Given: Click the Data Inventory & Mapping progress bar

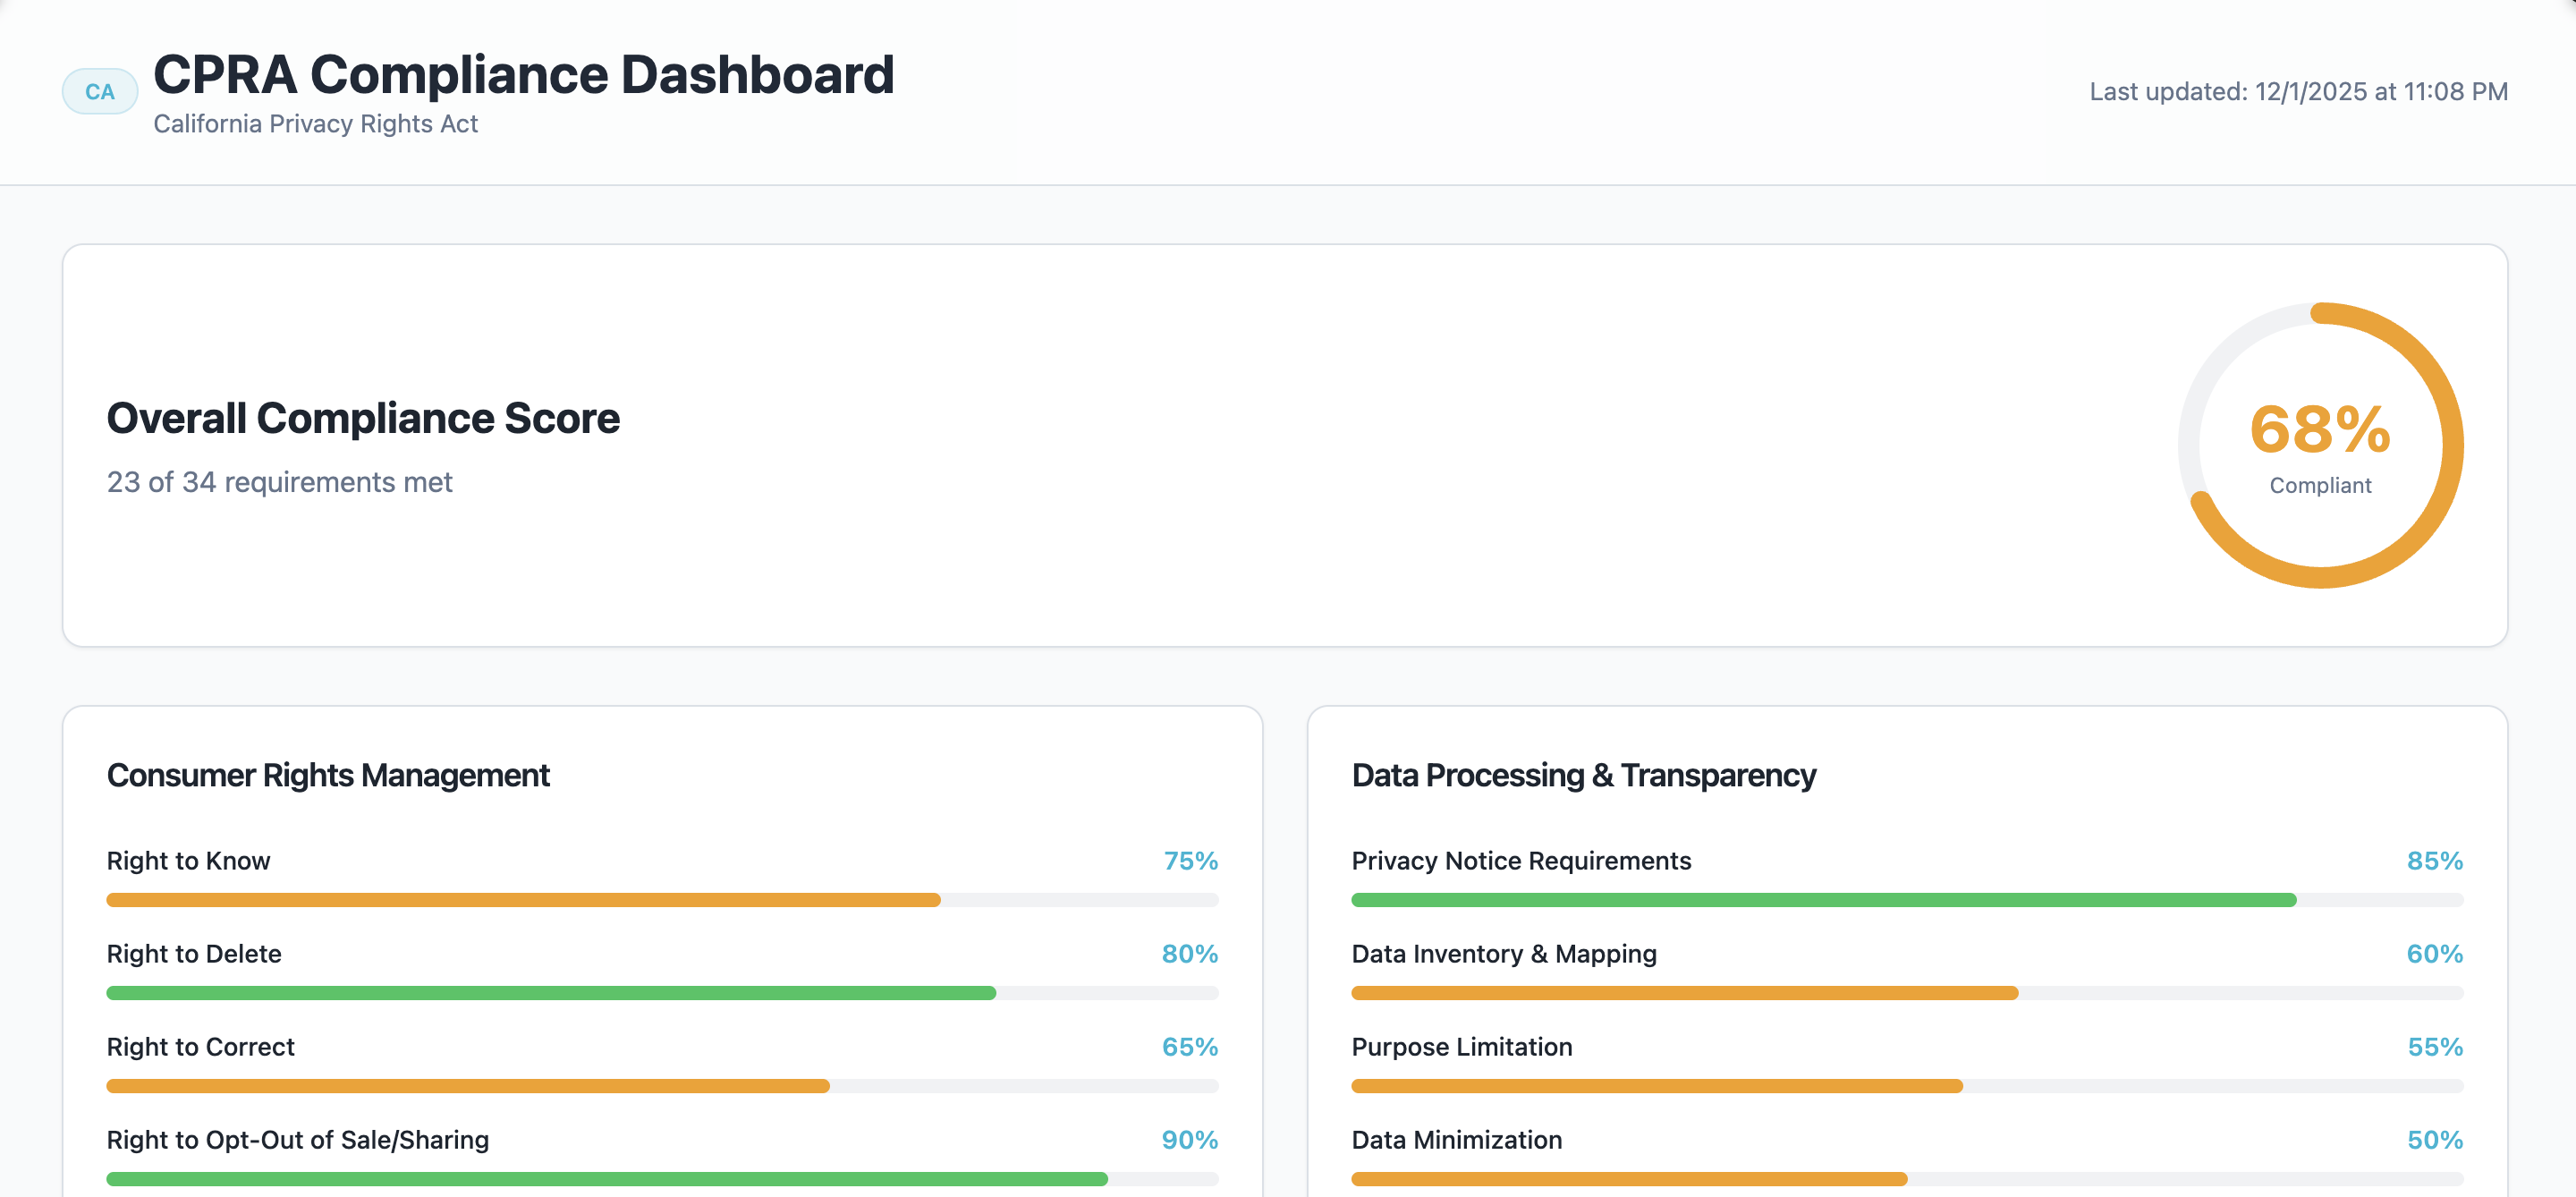Looking at the screenshot, I should pos(1906,993).
